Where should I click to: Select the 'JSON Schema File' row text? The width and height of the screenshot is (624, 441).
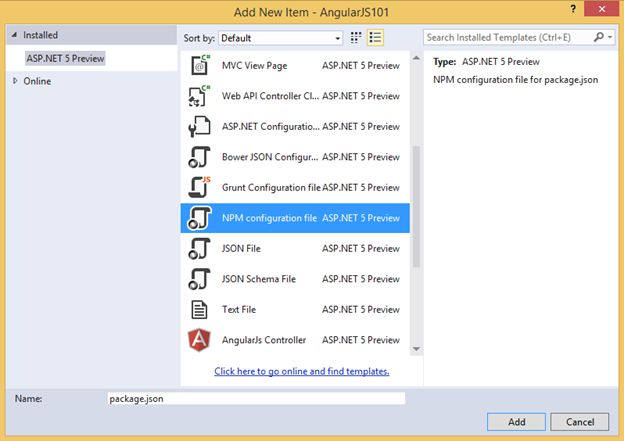click(259, 279)
